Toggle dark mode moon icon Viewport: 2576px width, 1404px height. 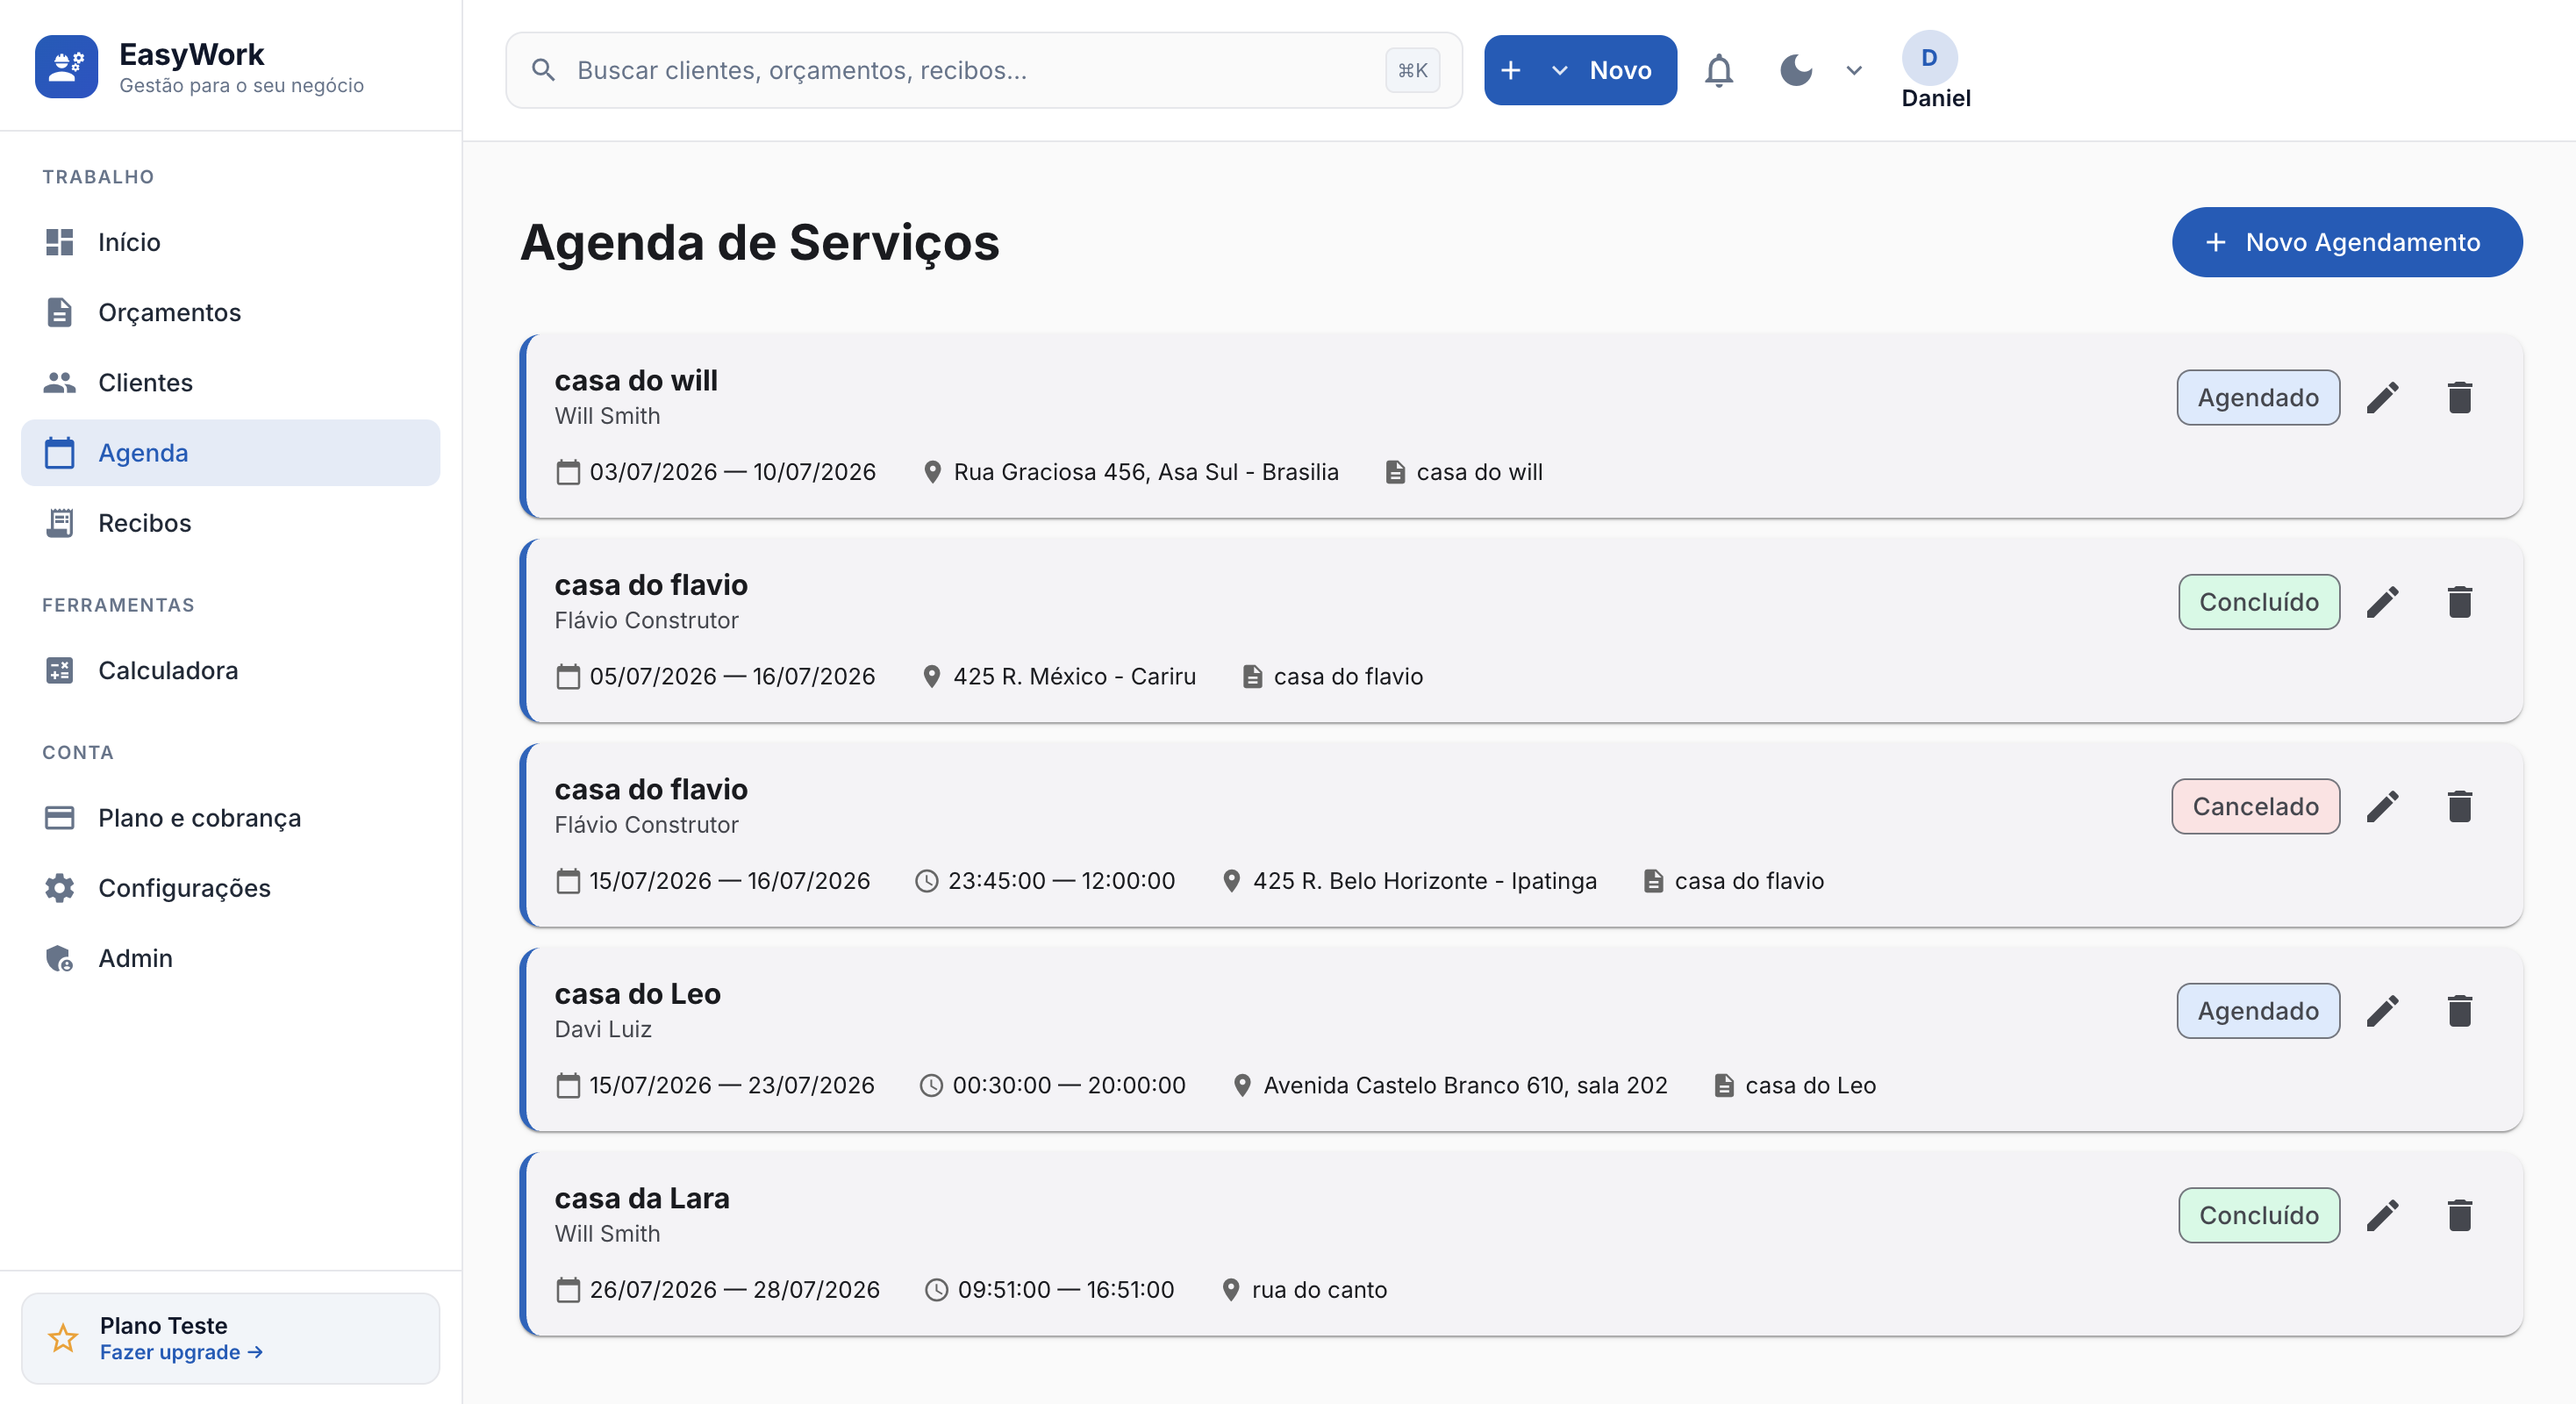[1796, 70]
